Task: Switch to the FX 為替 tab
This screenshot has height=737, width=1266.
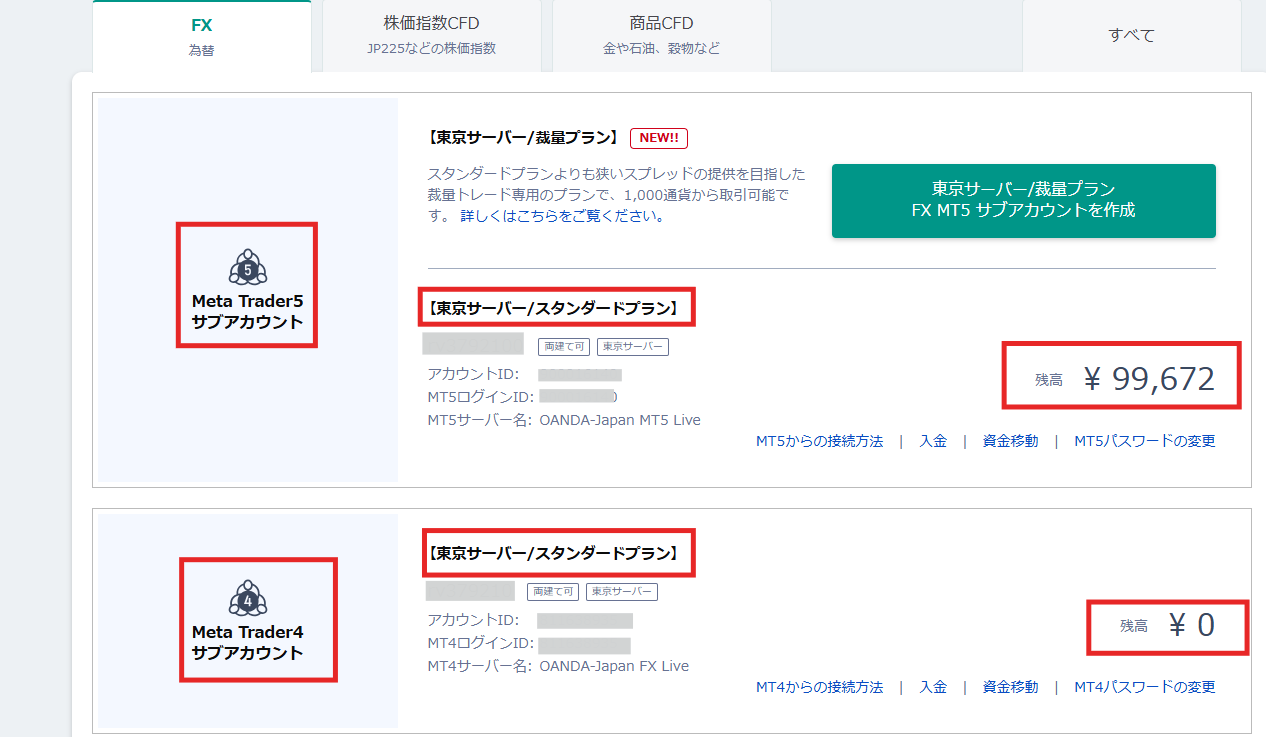Action: [201, 35]
